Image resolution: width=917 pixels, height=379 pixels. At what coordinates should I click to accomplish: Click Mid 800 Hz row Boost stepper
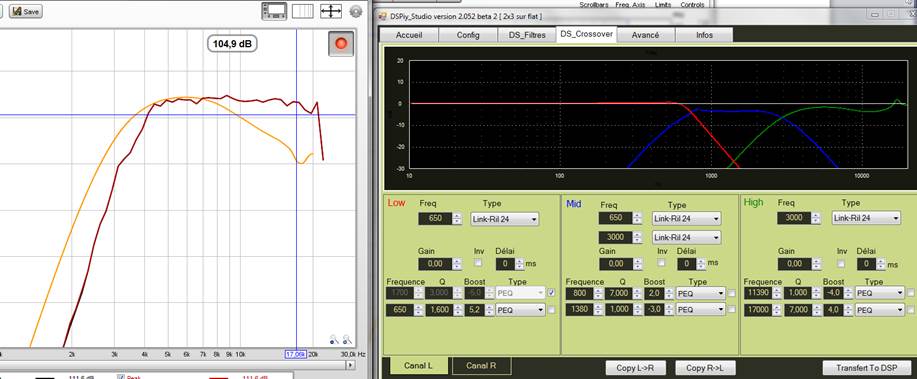pyautogui.click(x=670, y=293)
